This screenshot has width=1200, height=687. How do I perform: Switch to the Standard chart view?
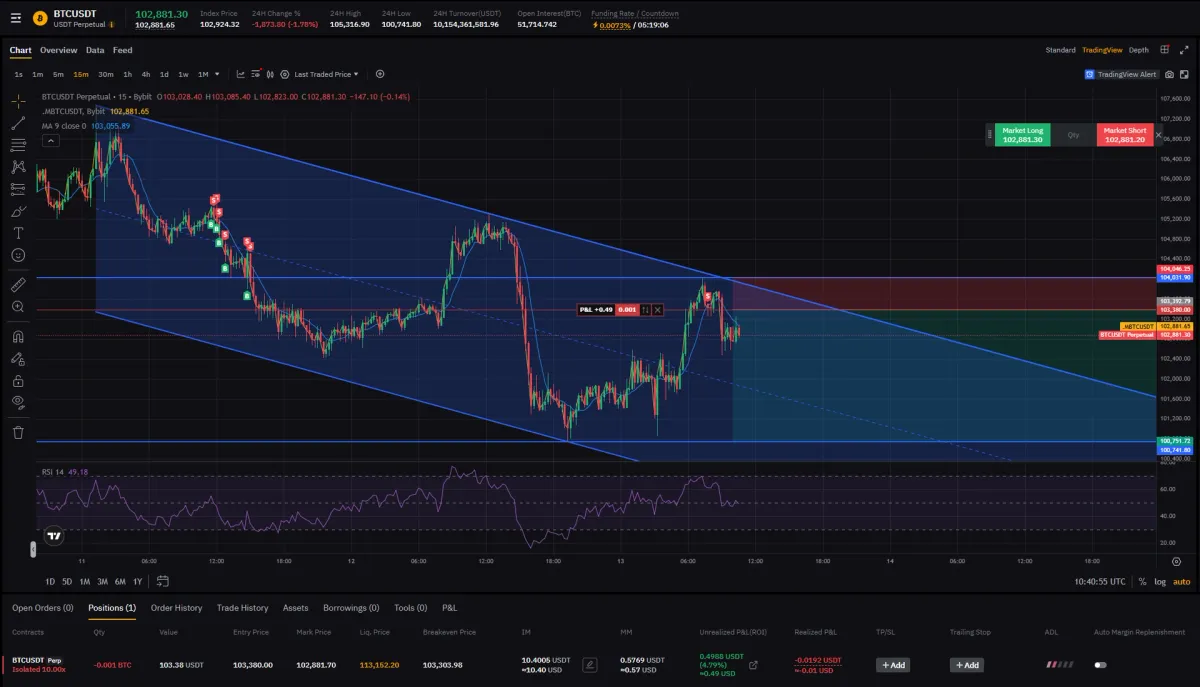pos(1061,50)
